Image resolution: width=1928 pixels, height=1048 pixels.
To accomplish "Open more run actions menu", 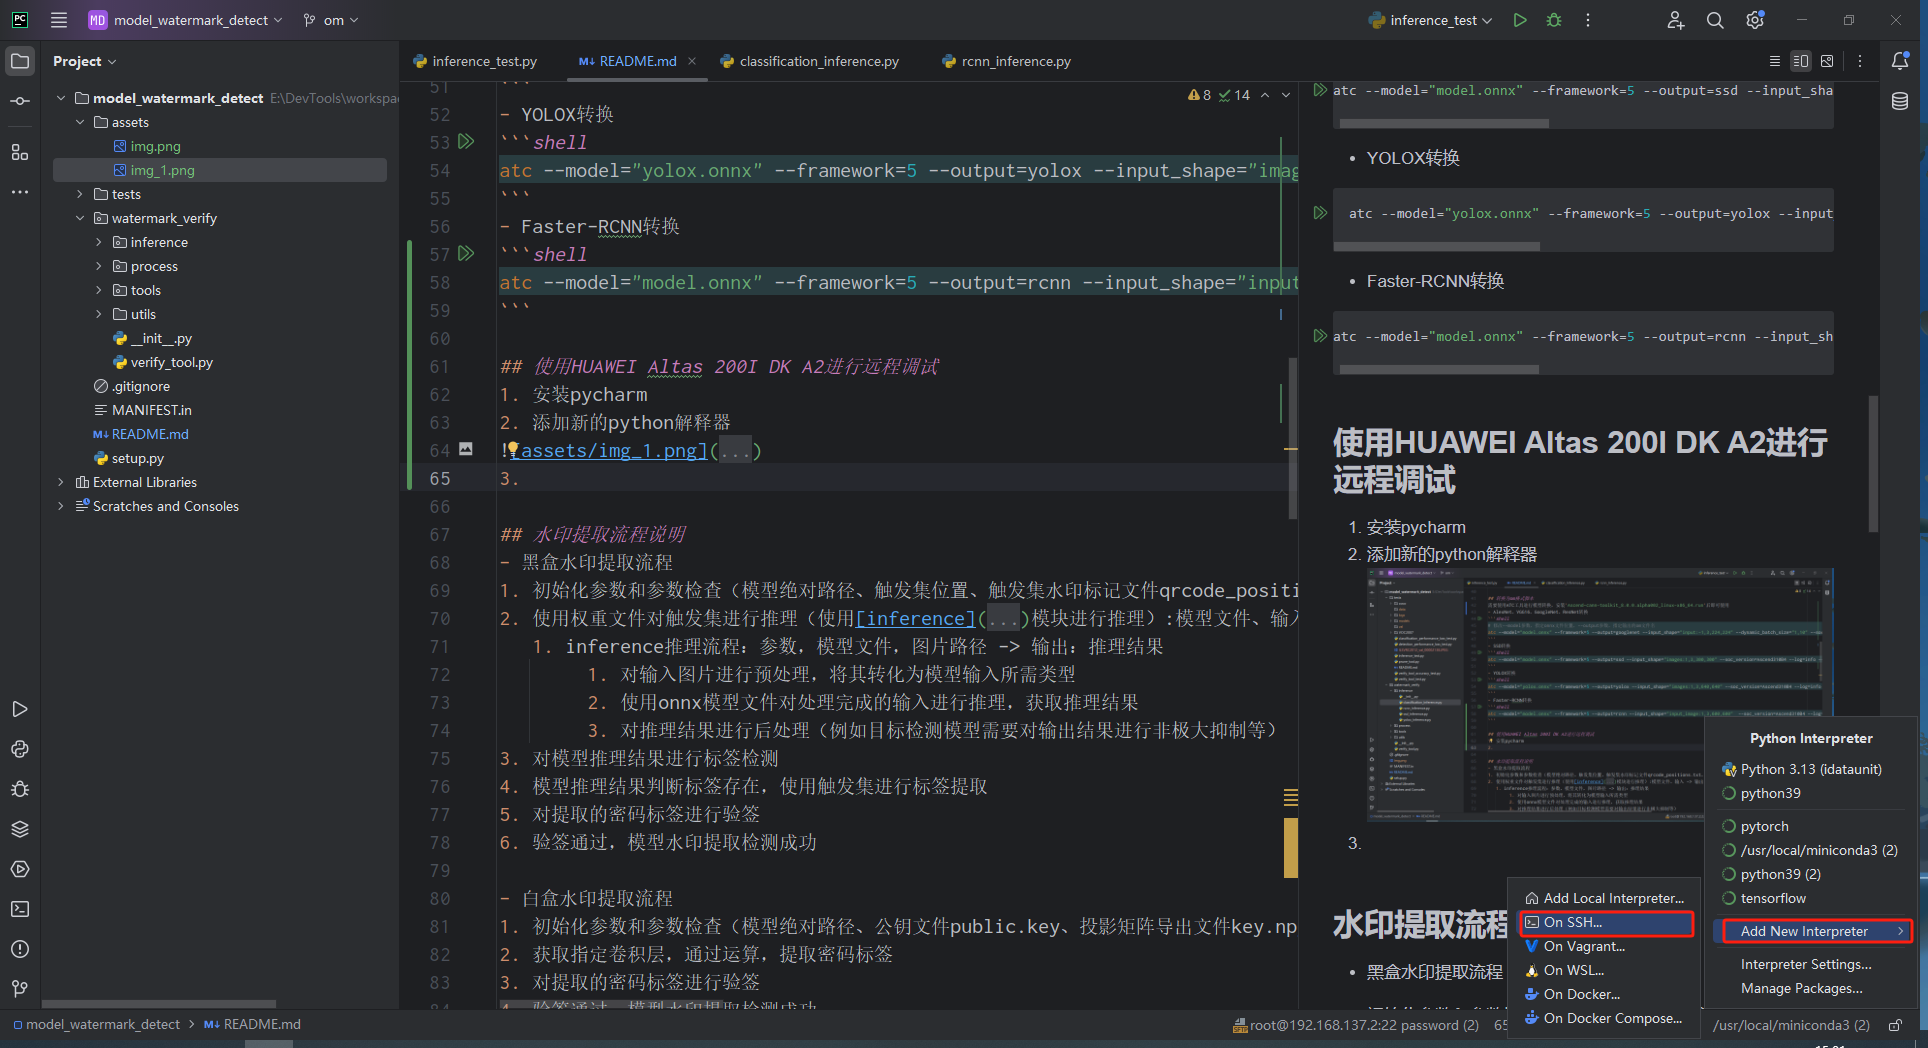I will point(1588,20).
